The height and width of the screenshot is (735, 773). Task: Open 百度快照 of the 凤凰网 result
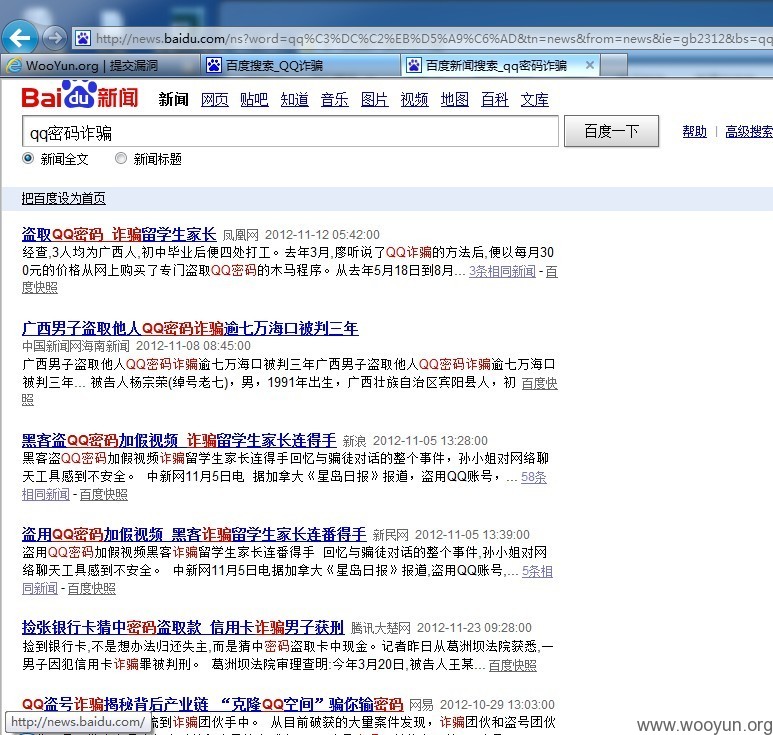[39, 287]
